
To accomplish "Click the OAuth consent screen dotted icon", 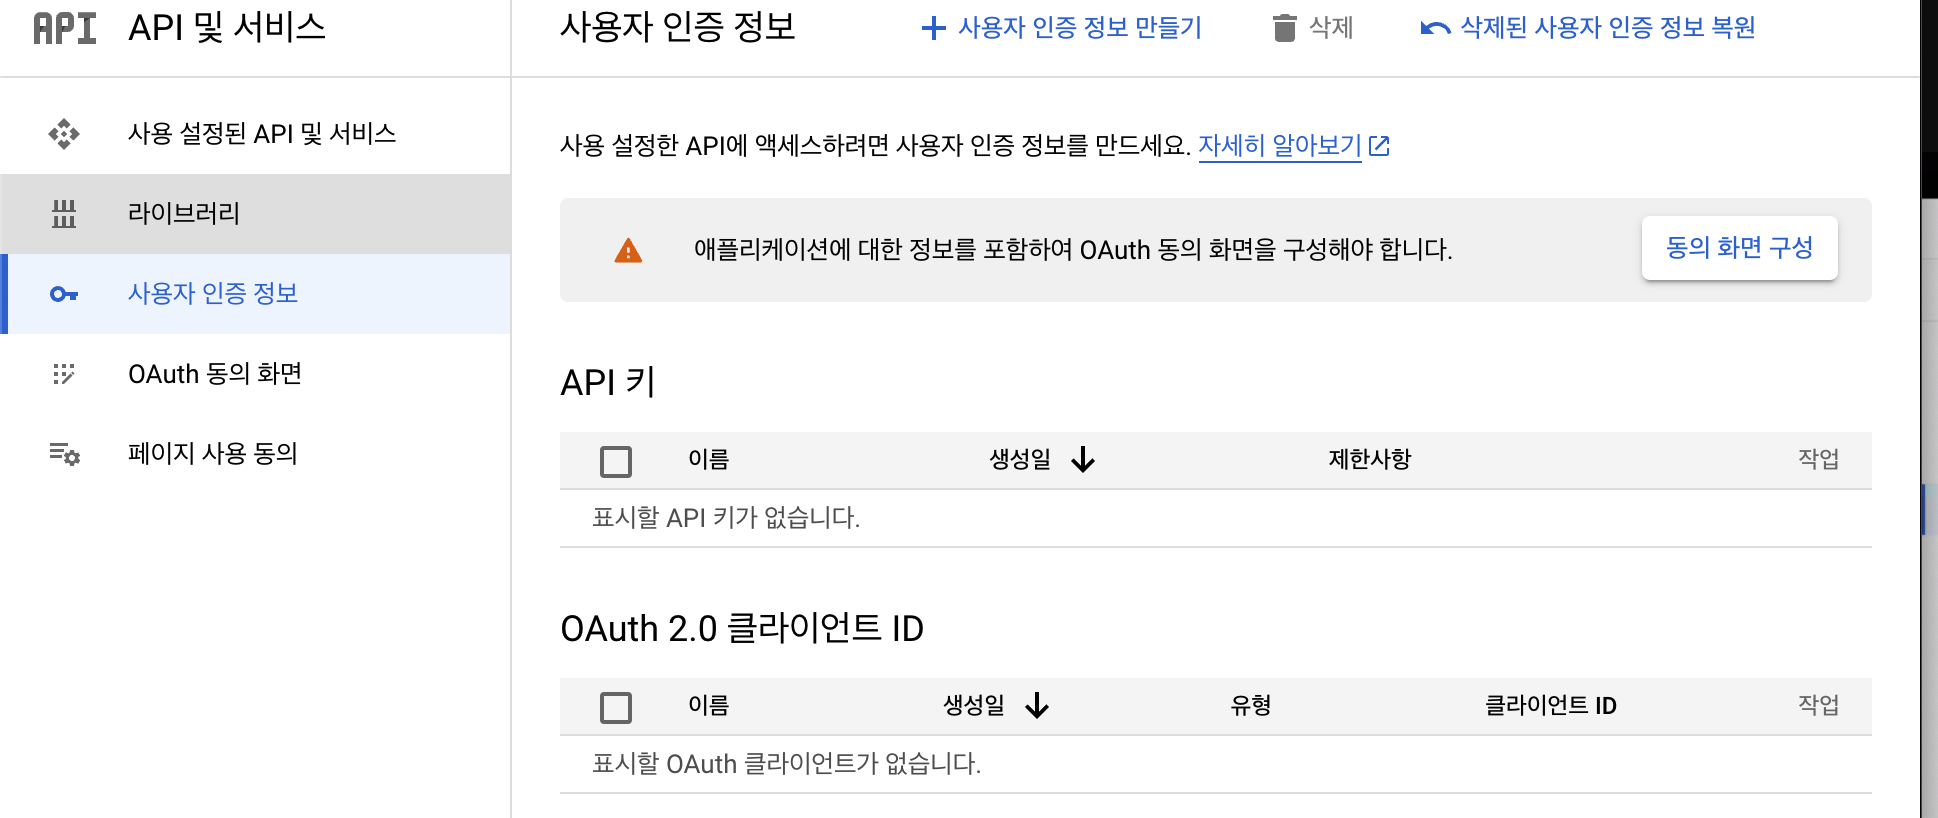I will pos(64,374).
